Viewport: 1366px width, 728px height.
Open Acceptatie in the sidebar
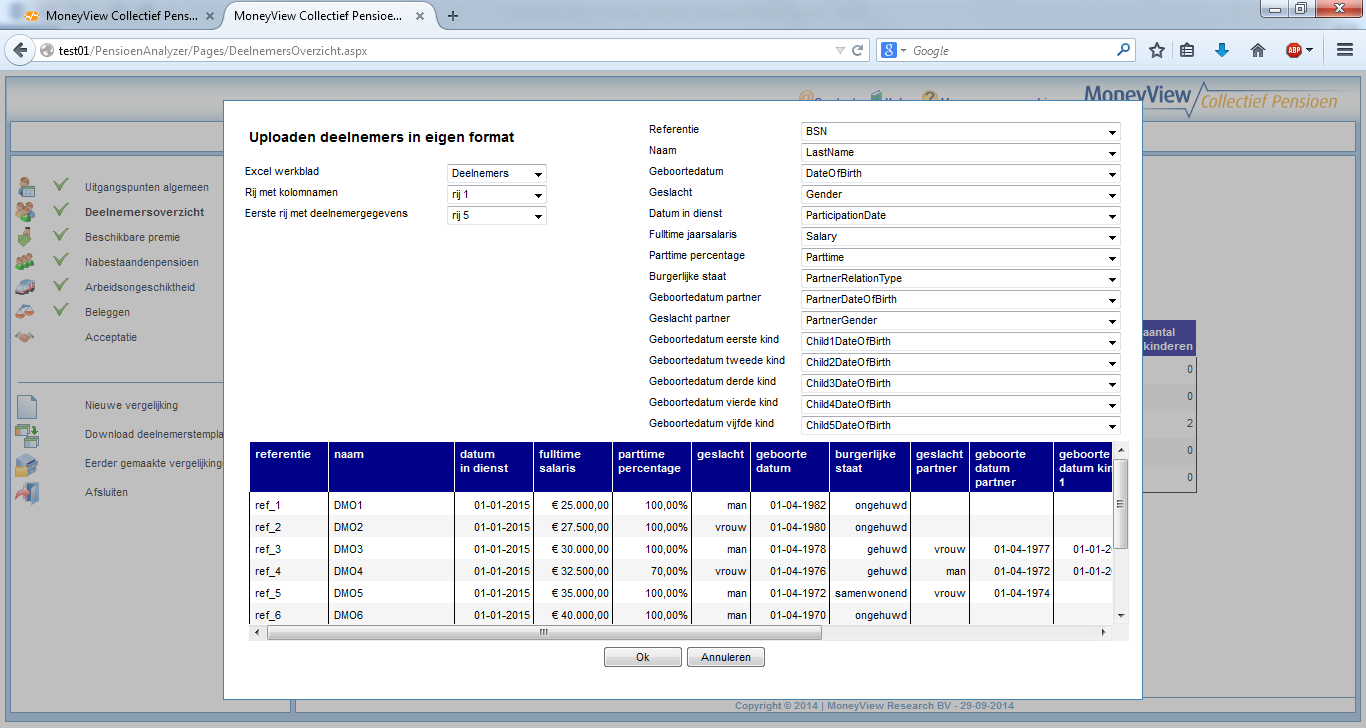(111, 337)
